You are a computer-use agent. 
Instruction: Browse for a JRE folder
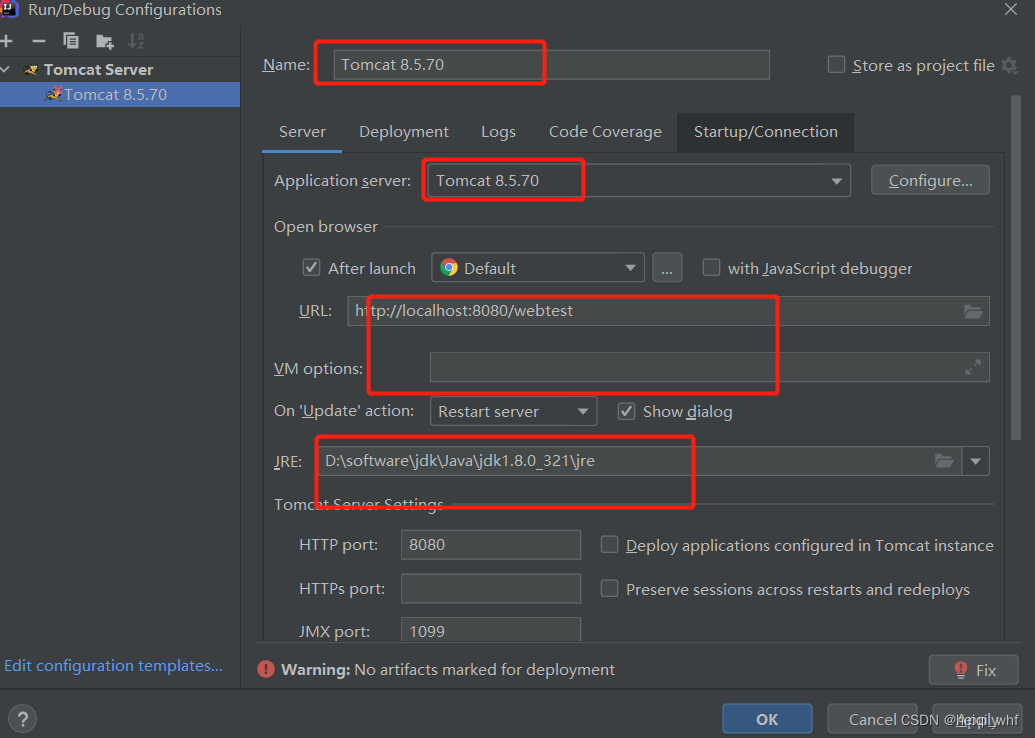[x=944, y=461]
